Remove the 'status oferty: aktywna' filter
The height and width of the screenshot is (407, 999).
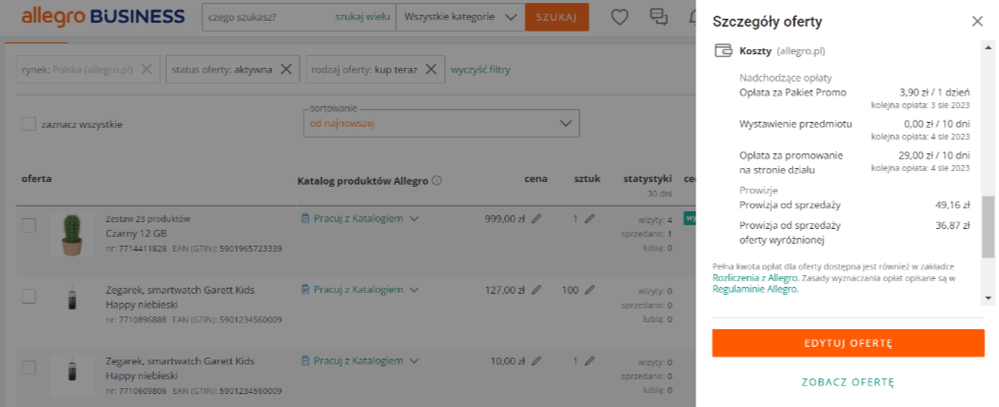[x=286, y=69]
